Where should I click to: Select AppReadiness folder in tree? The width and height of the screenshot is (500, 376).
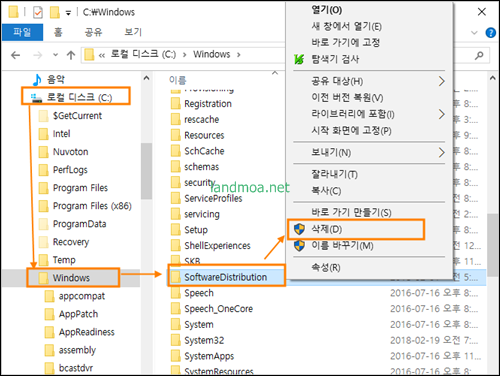(x=87, y=332)
